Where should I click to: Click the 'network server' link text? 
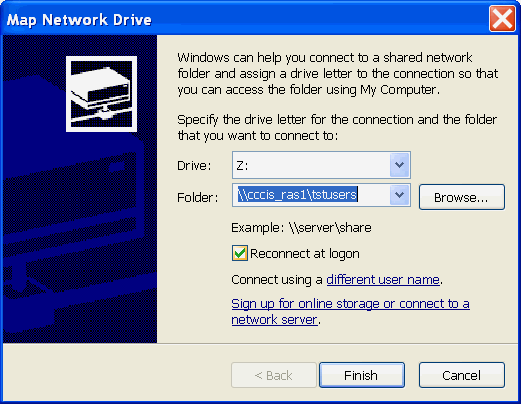274,319
